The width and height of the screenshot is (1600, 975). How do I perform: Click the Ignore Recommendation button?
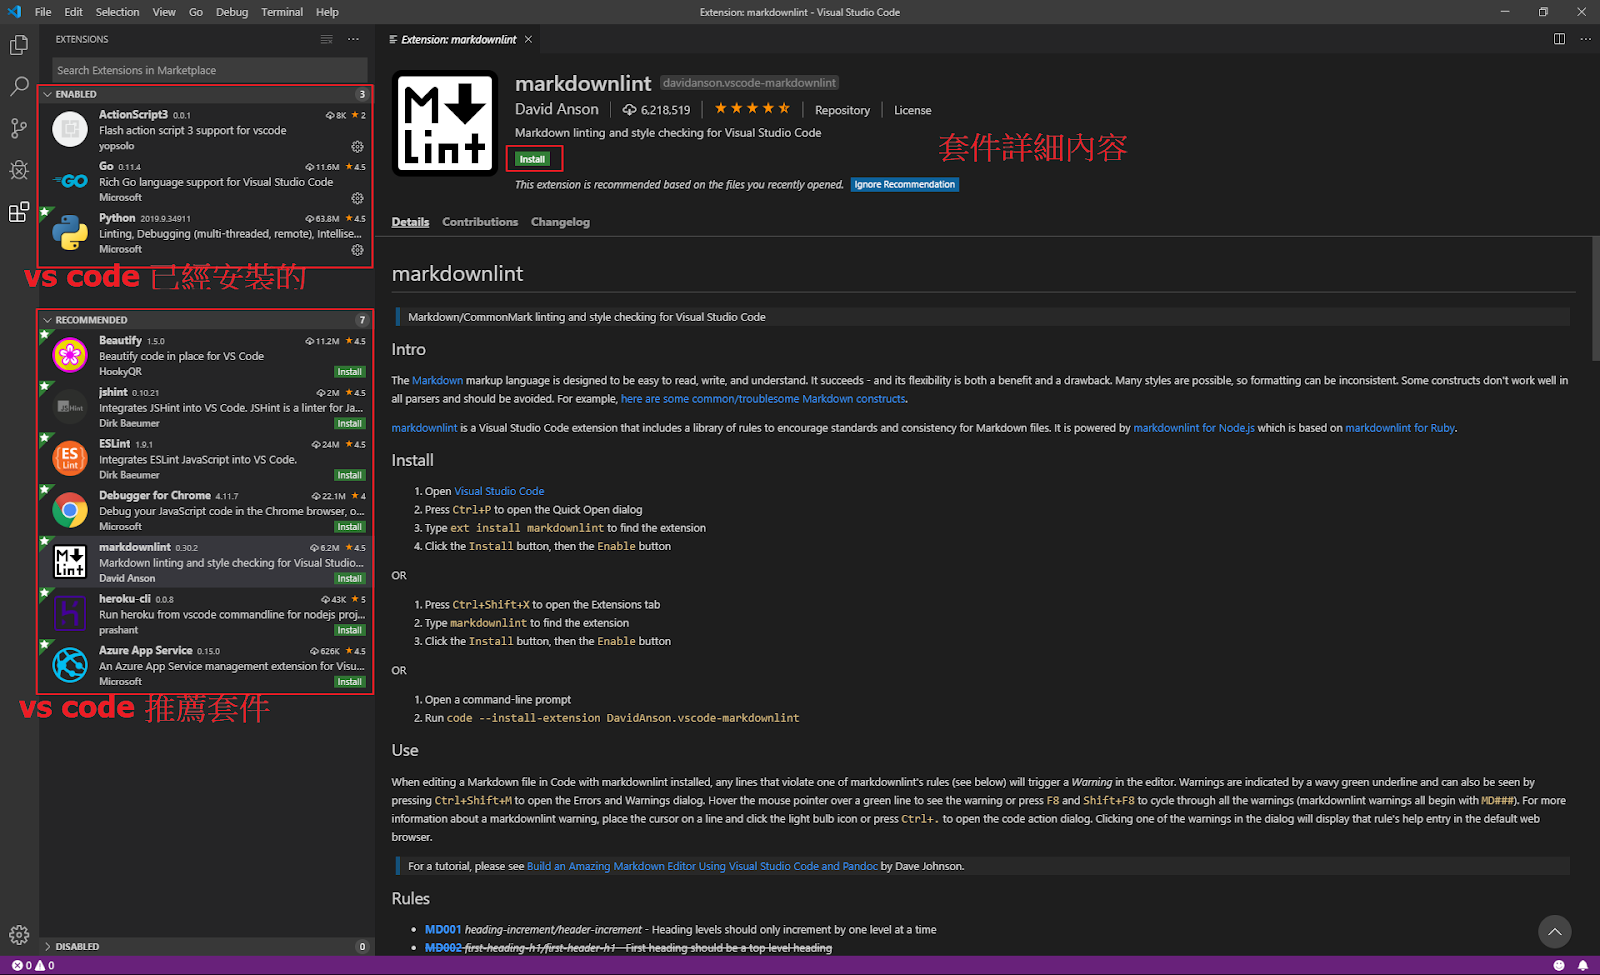point(905,184)
